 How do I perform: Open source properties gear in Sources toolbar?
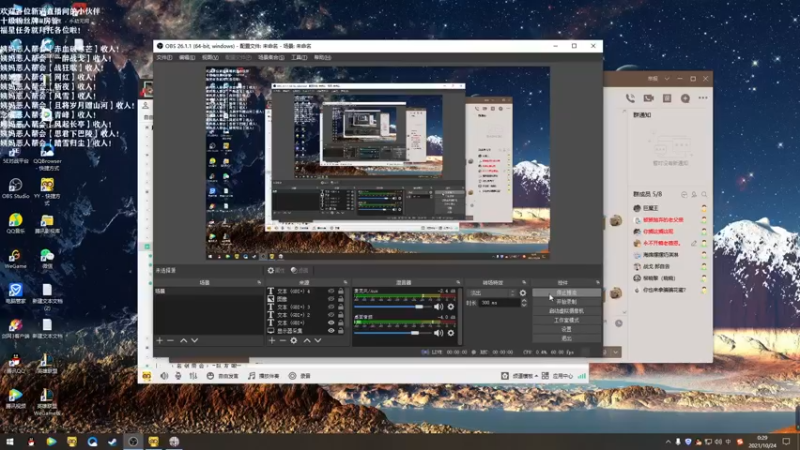click(x=294, y=340)
